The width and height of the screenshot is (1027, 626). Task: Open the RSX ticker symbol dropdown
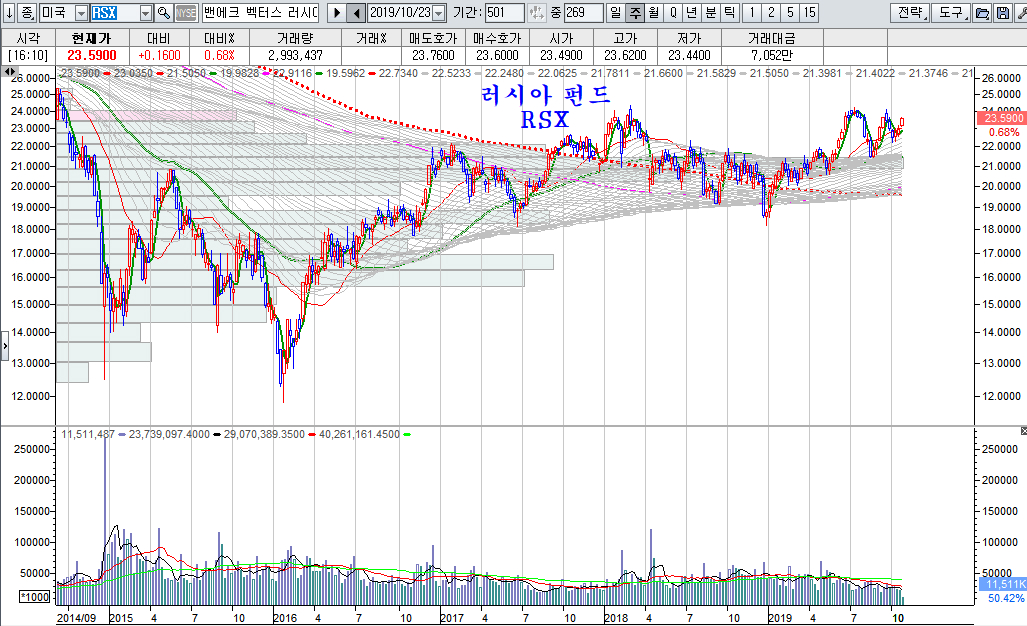146,12
